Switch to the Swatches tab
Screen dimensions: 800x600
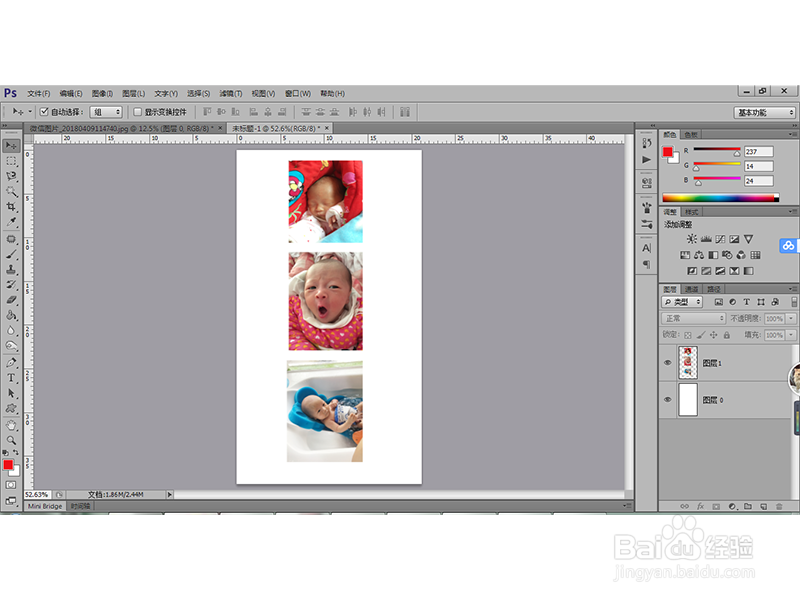(x=691, y=135)
